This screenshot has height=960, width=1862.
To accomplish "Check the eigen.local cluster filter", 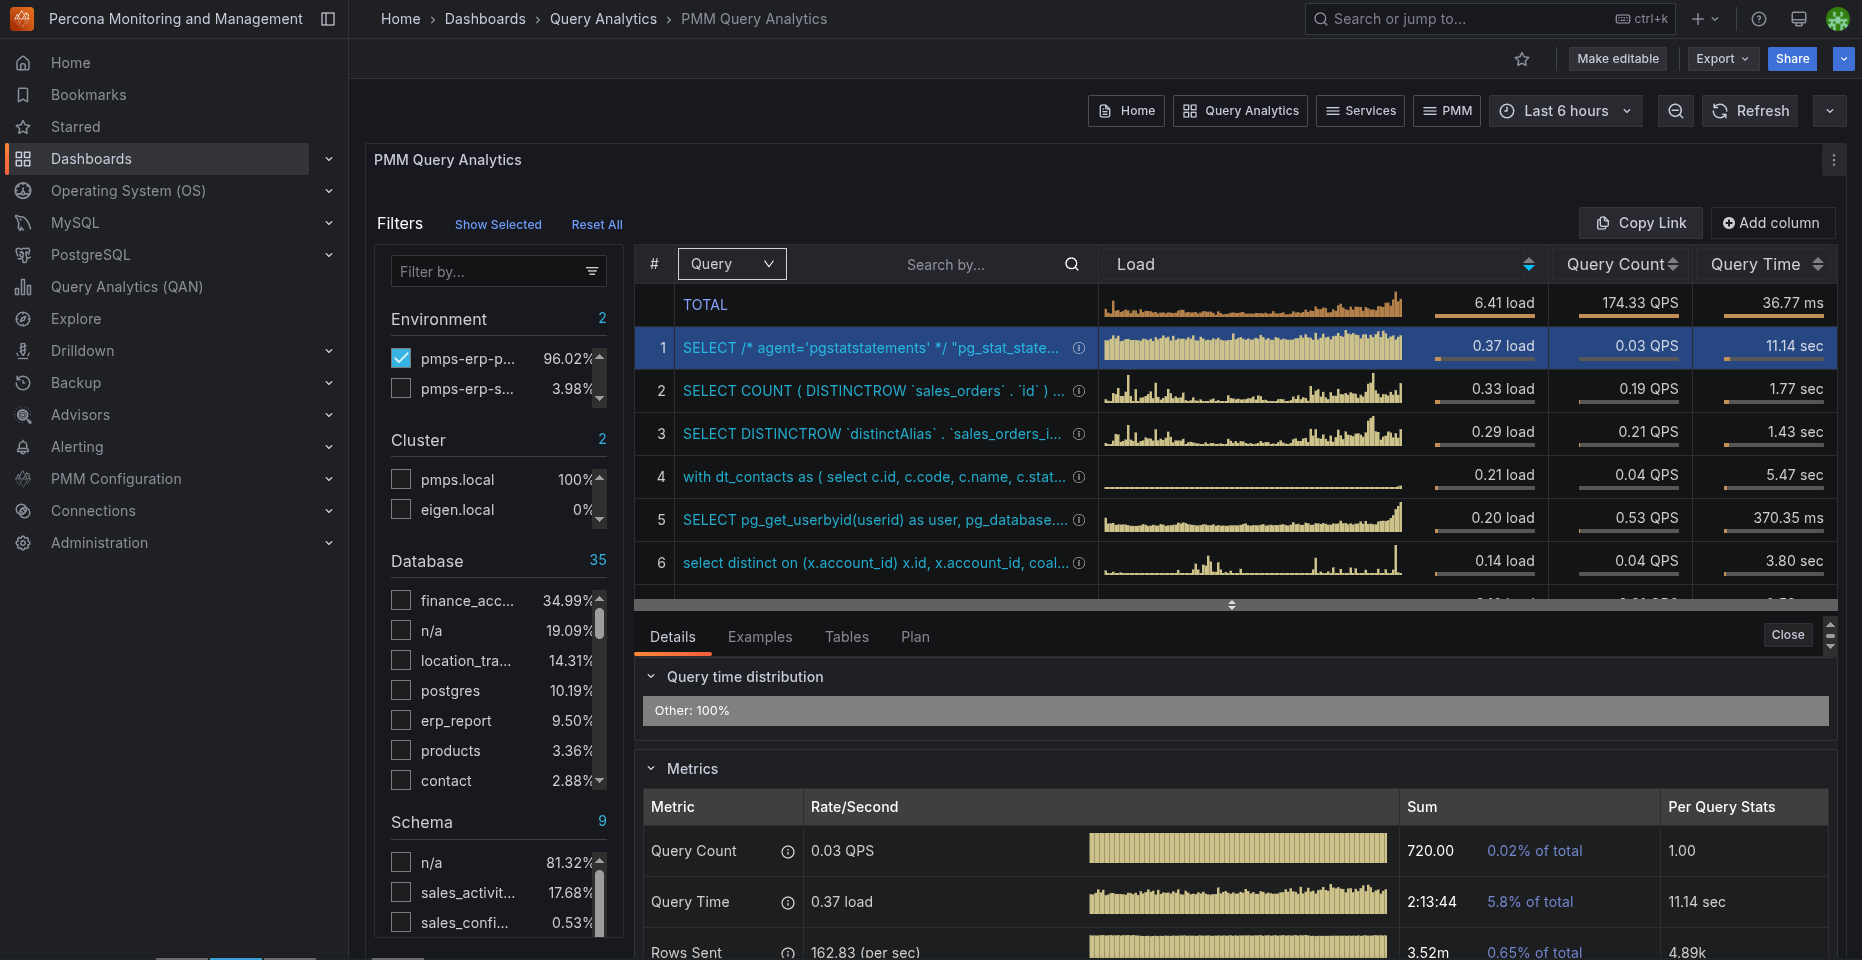I will click(401, 509).
